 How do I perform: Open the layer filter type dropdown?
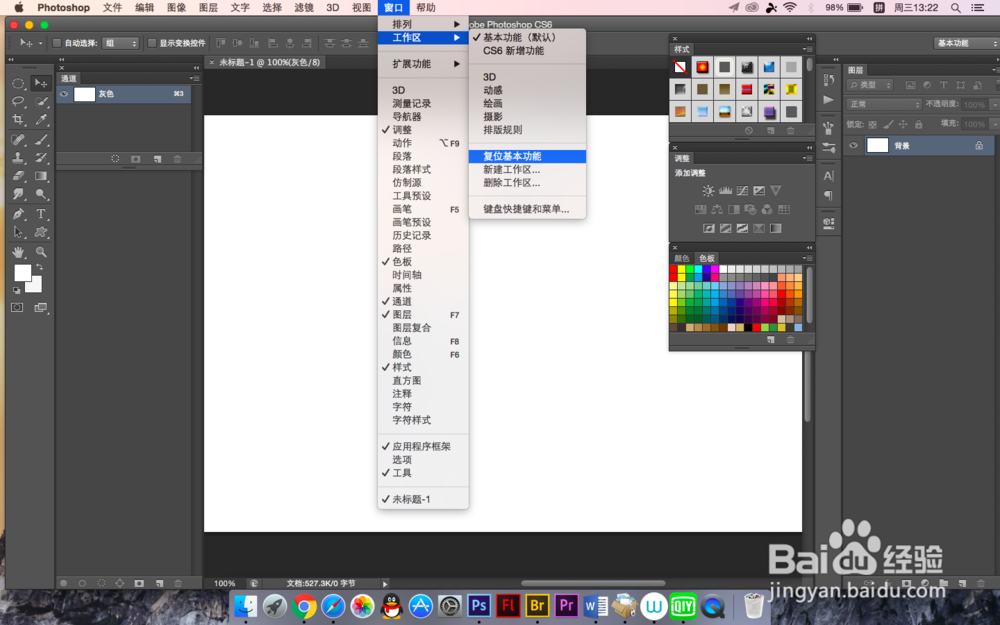[869, 85]
